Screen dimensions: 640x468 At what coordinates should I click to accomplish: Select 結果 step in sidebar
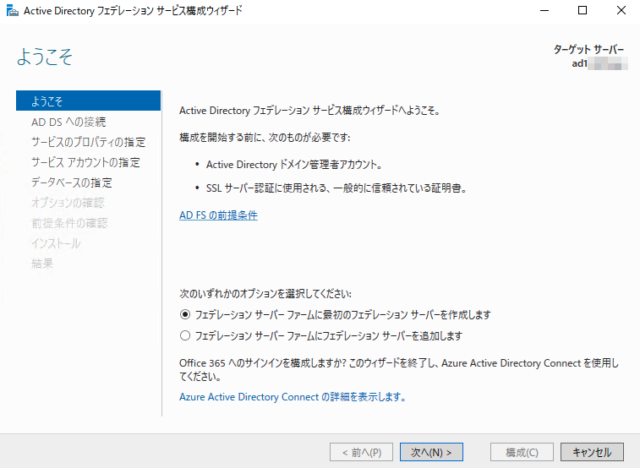(x=42, y=264)
